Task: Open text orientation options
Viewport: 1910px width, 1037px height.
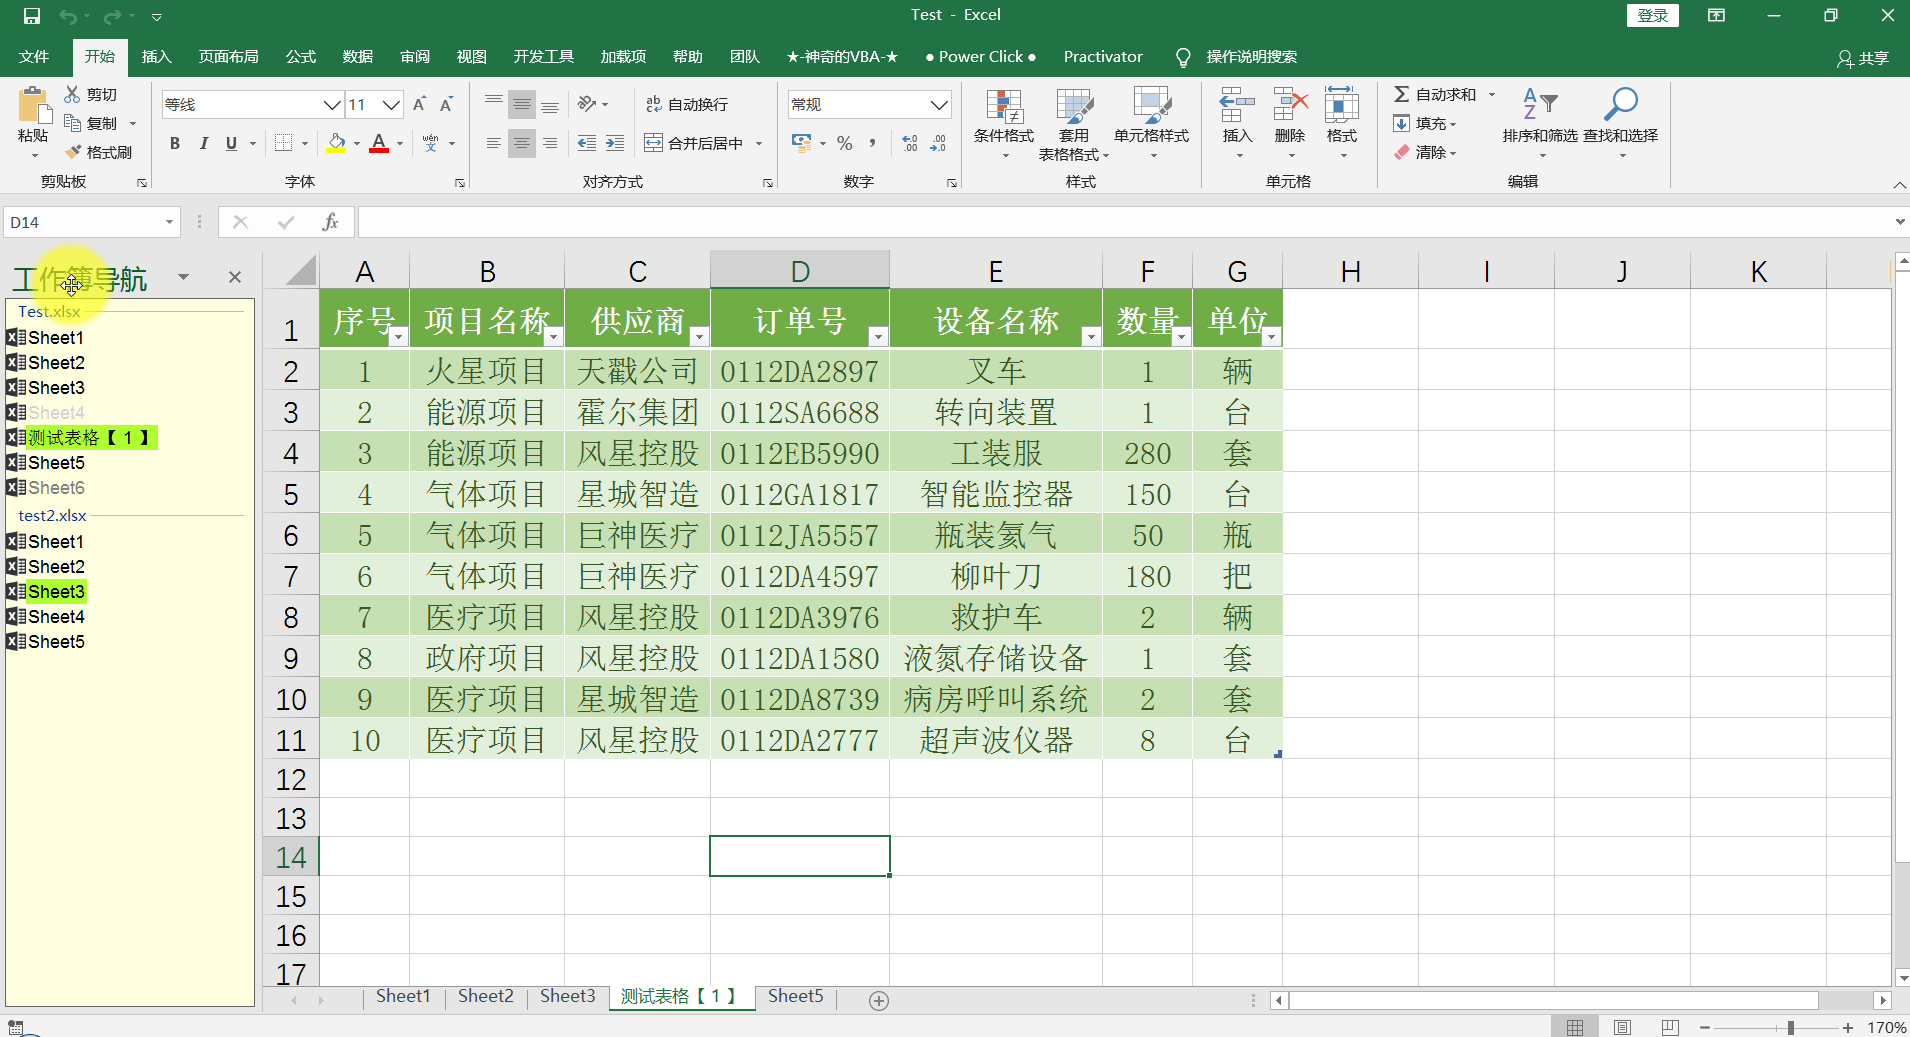Action: [592, 104]
